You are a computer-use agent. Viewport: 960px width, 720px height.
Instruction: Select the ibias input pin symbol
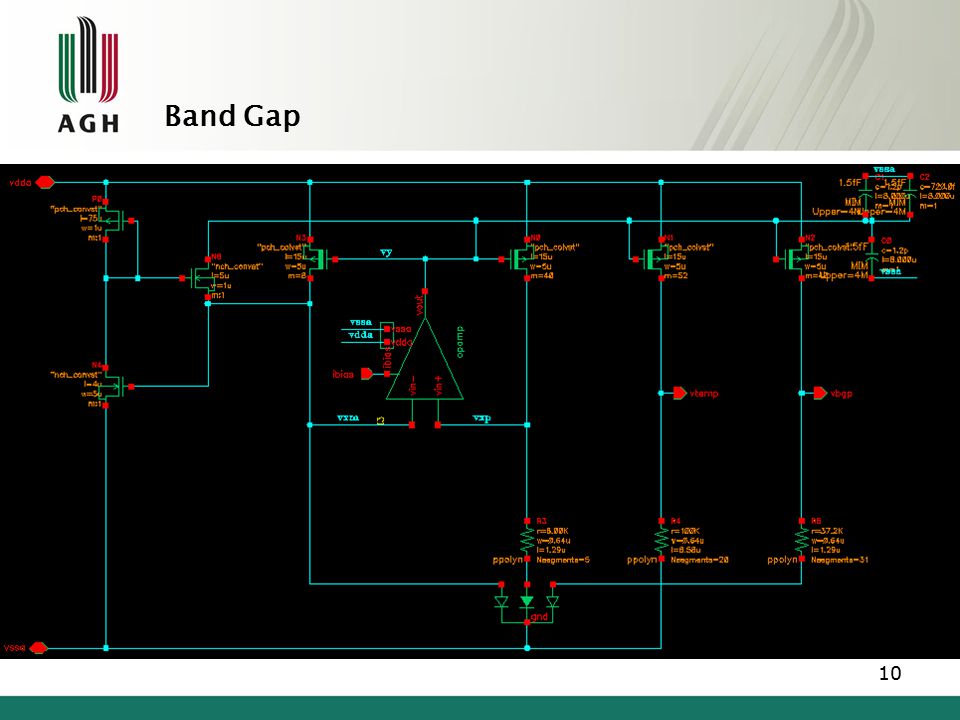click(367, 373)
